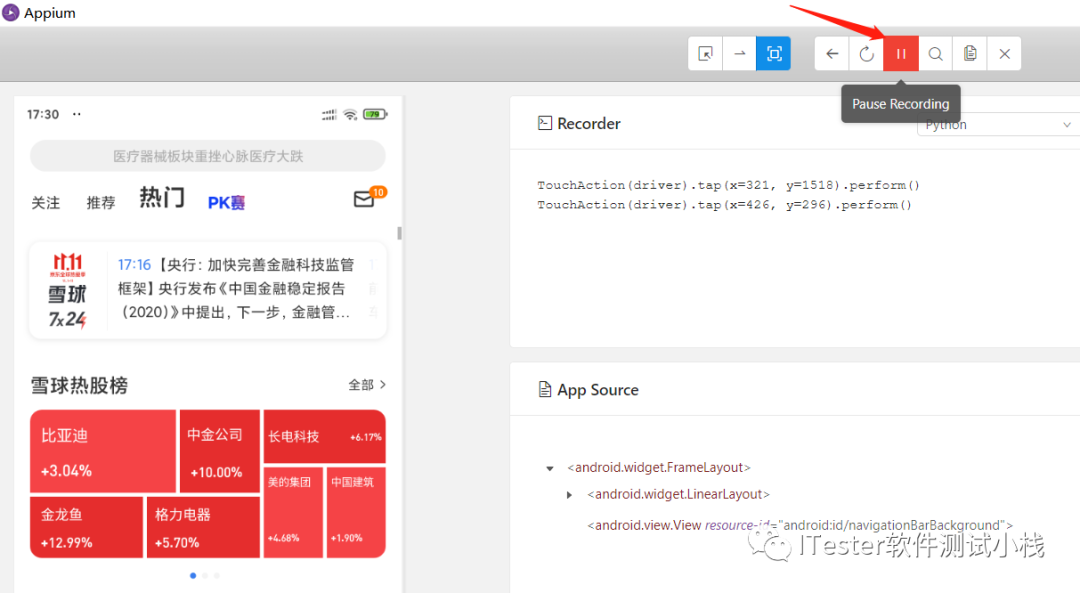Pause Recording with the red button
The image size is (1080, 593).
point(901,54)
